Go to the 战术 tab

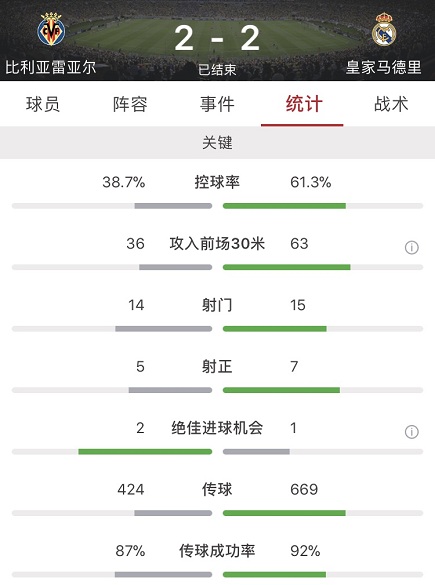(x=391, y=104)
